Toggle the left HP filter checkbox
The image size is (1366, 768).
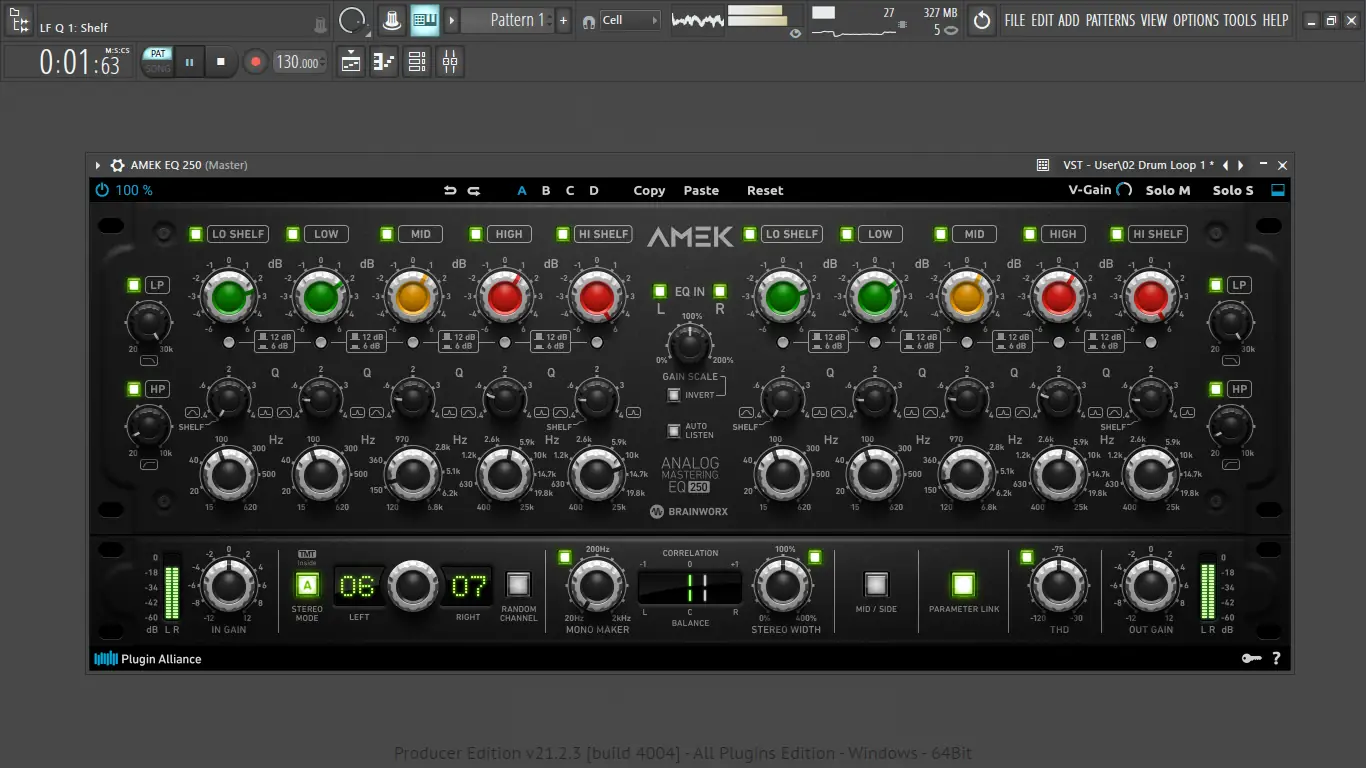click(x=134, y=389)
